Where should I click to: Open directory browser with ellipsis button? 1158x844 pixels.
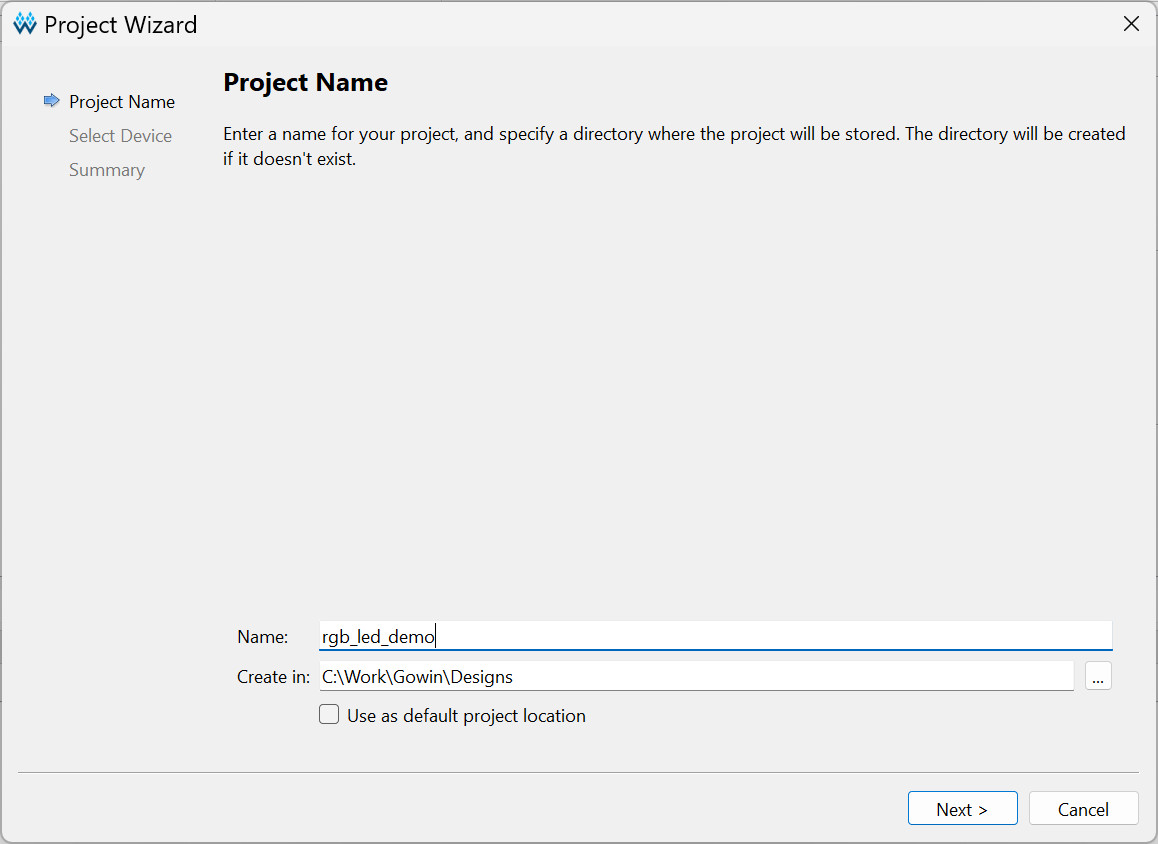point(1097,676)
